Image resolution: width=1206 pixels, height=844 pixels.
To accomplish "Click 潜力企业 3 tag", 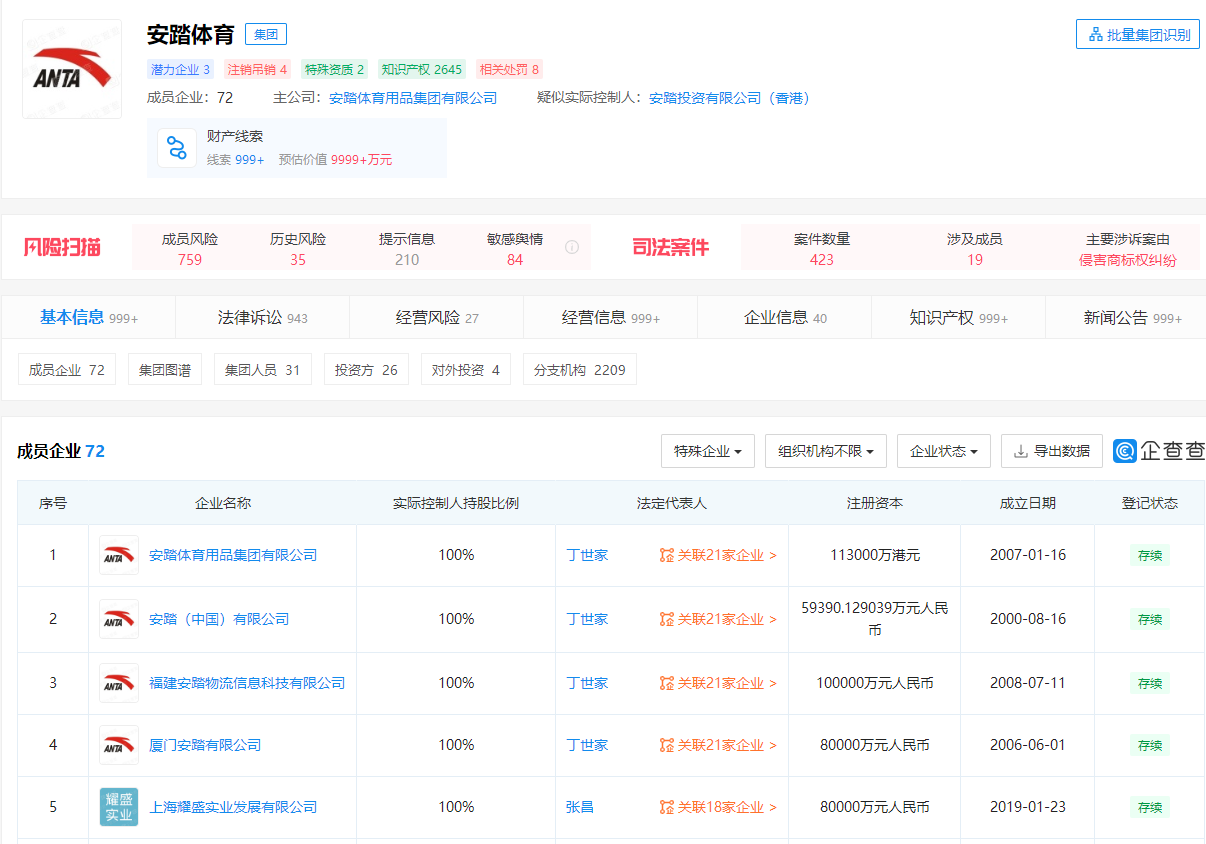I will coord(181,69).
